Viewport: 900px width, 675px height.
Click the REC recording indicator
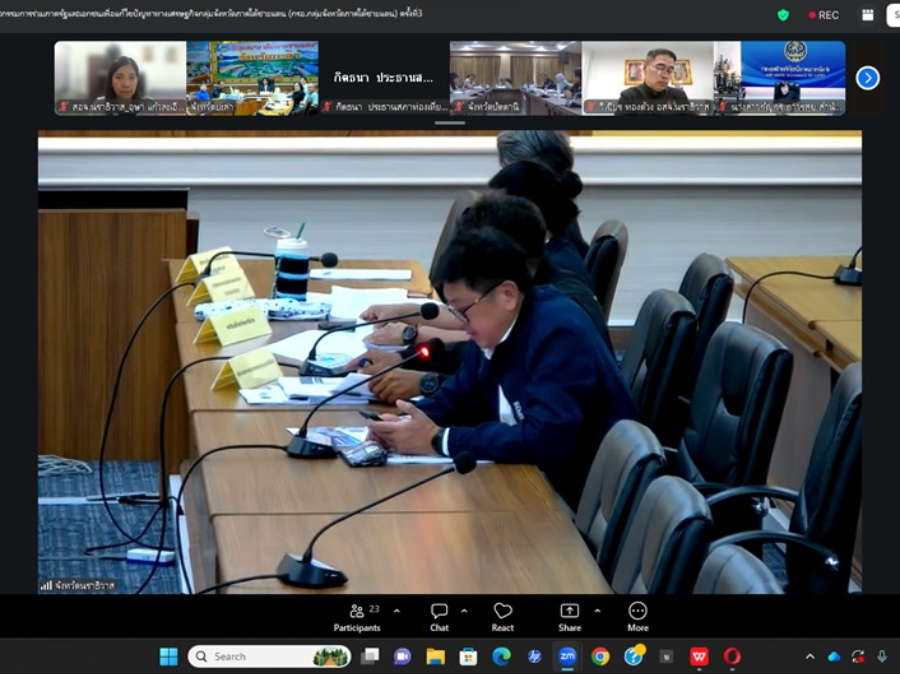[824, 15]
